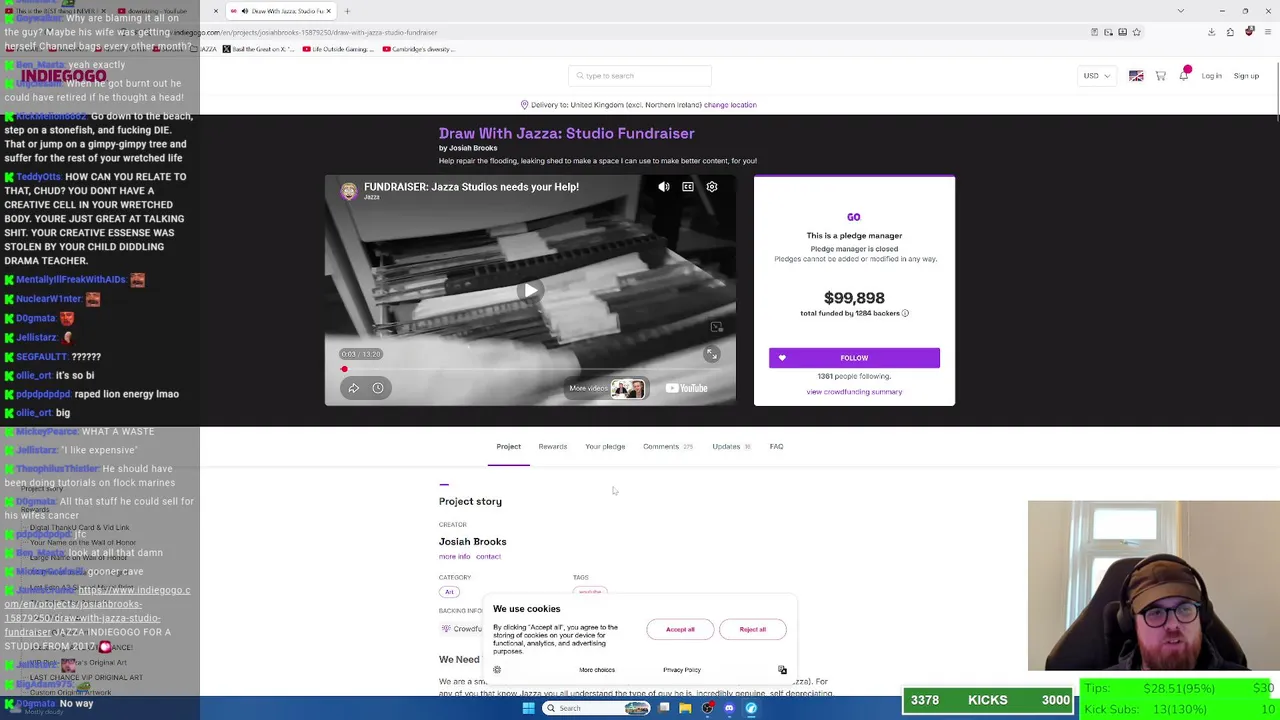
Task: Open the USD currency dropdown
Action: pyautogui.click(x=1097, y=76)
